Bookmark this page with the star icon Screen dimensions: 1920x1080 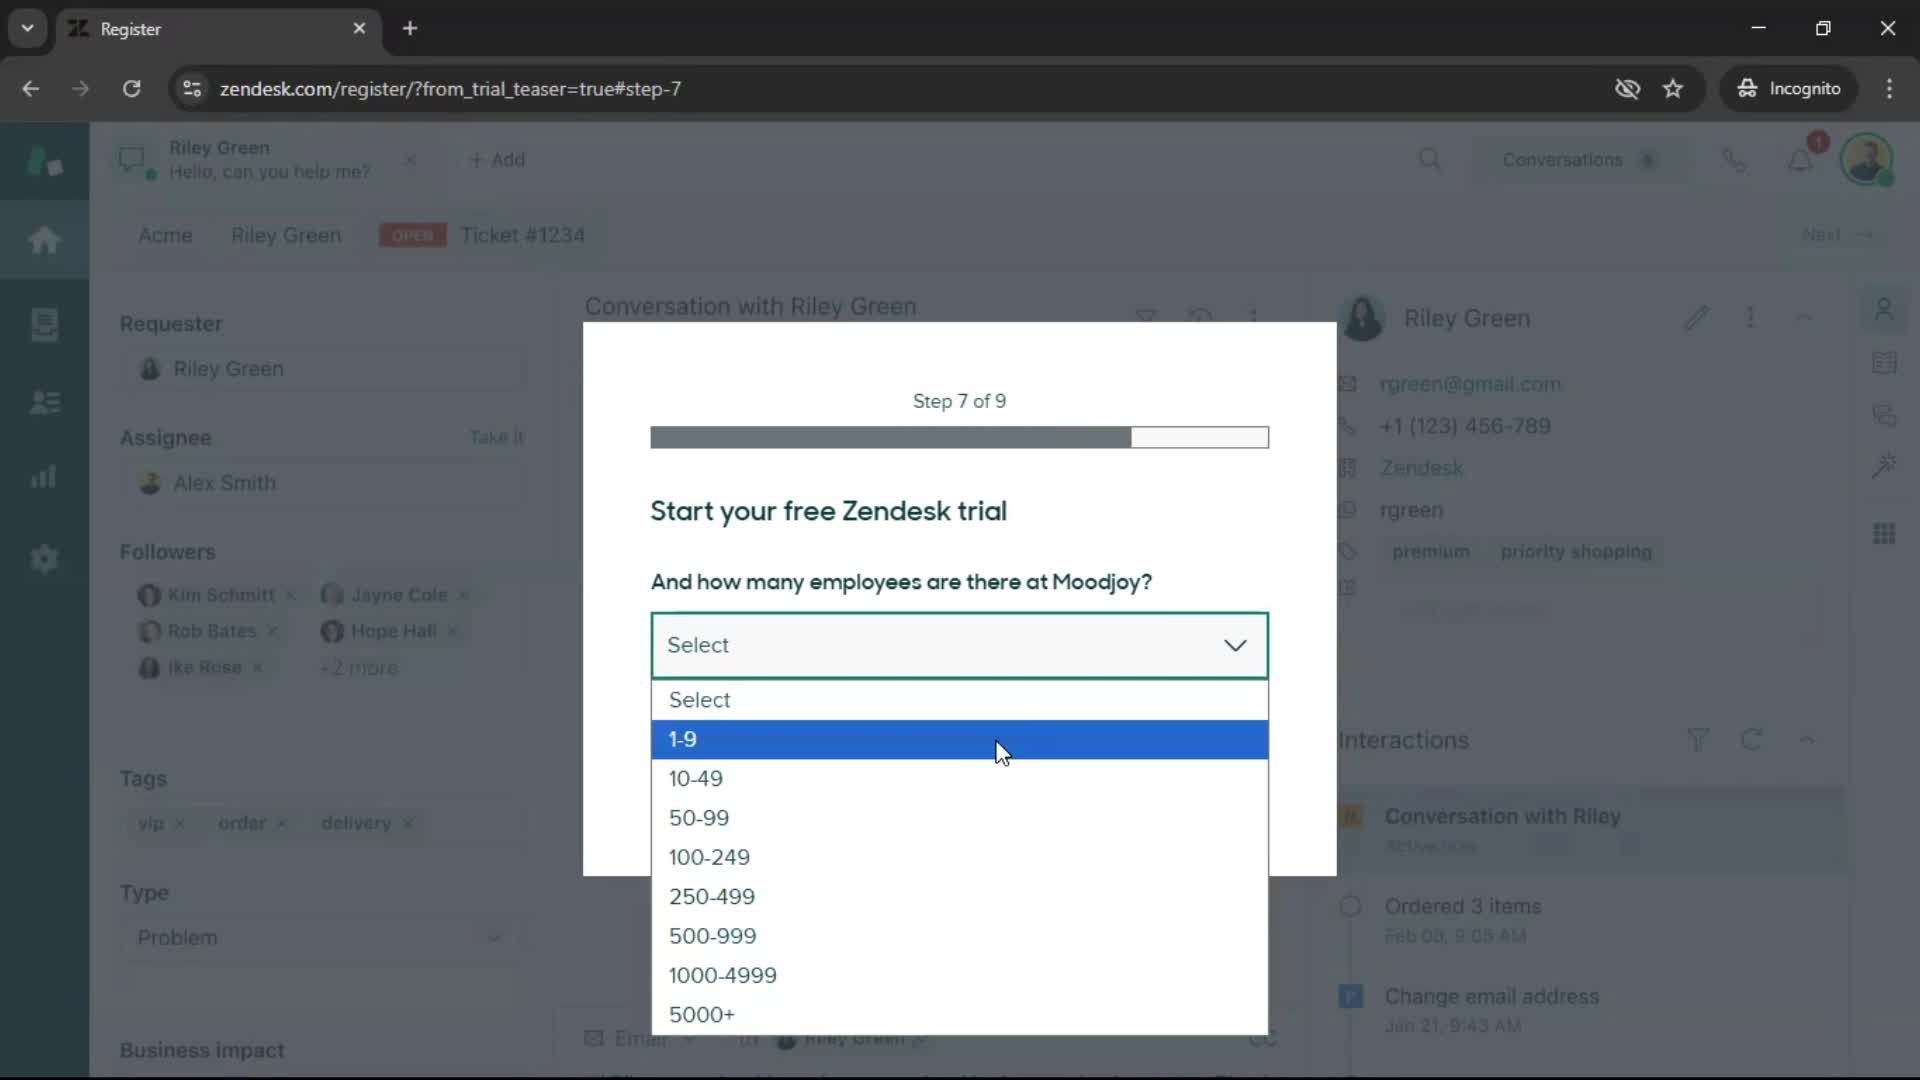[x=1673, y=88]
